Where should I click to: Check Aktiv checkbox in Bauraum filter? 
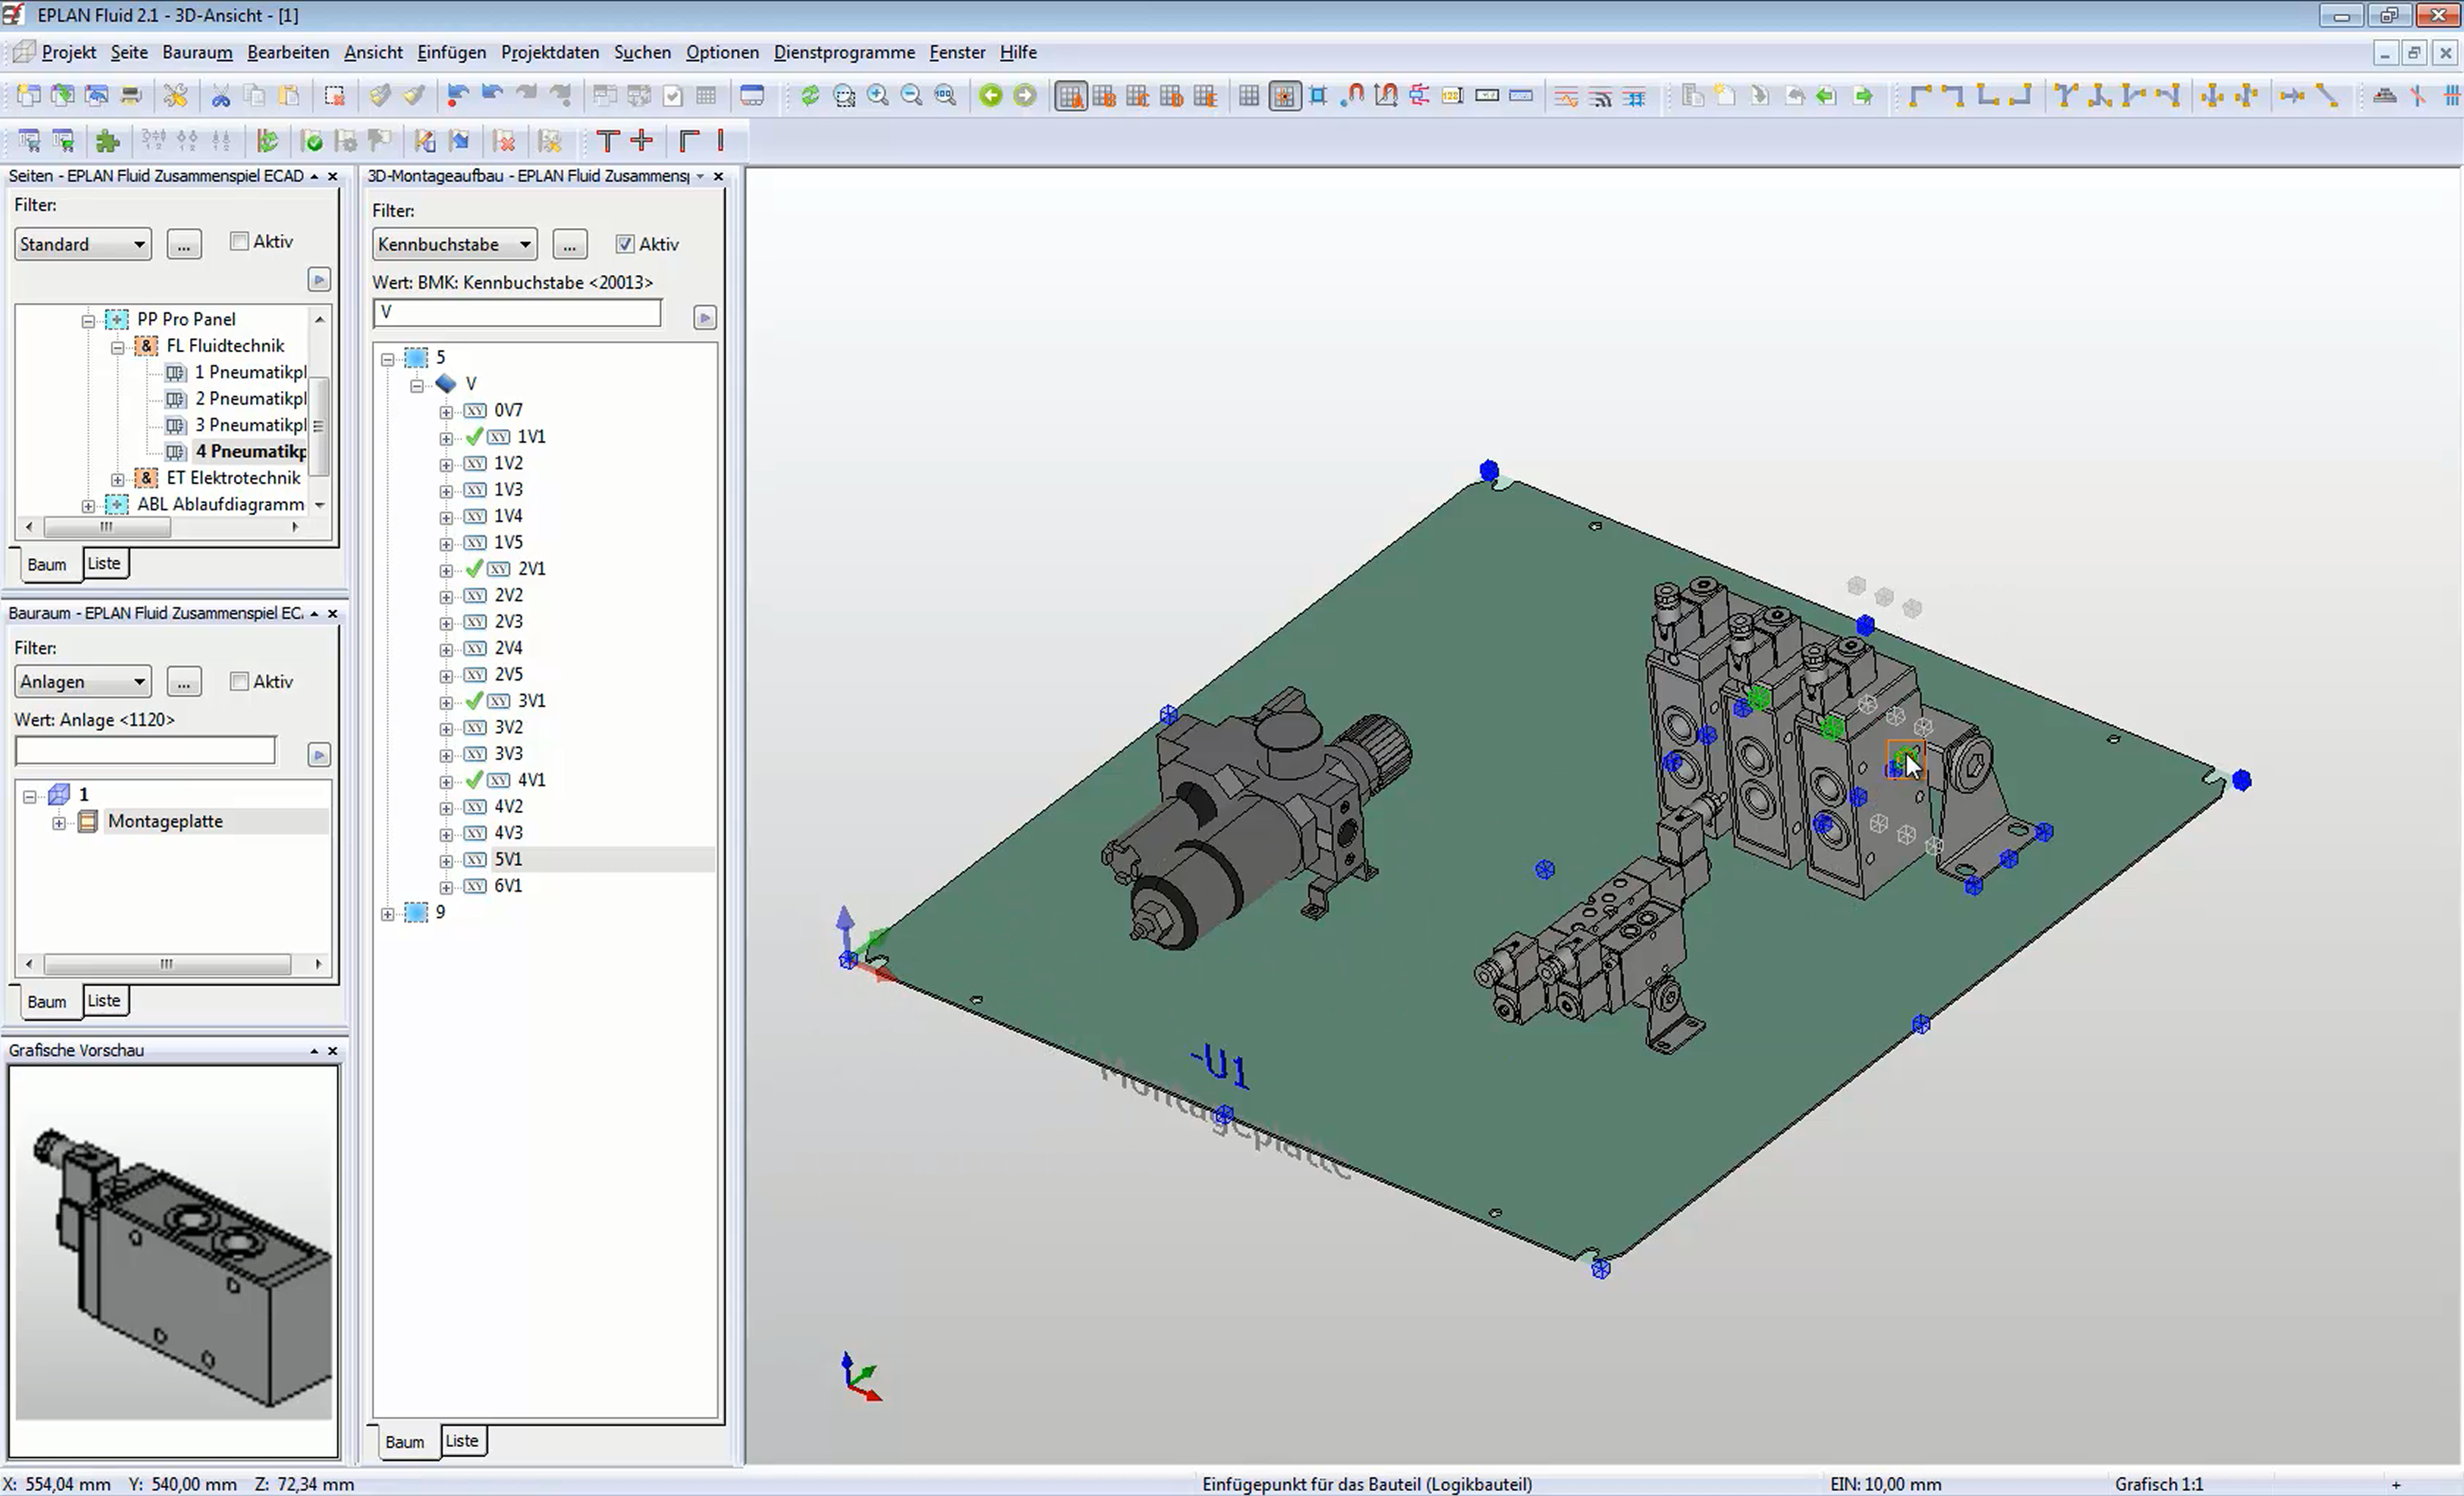click(239, 681)
